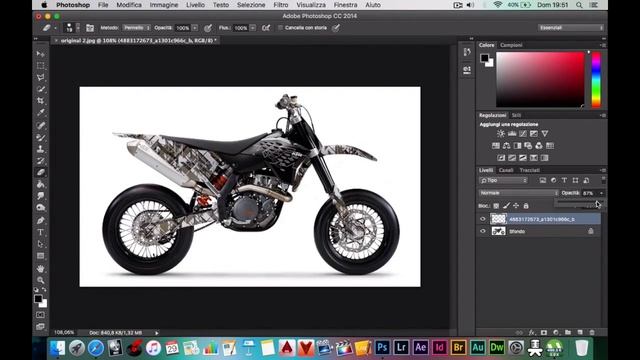
Task: Select the Clone Stamp tool
Action: [40, 149]
